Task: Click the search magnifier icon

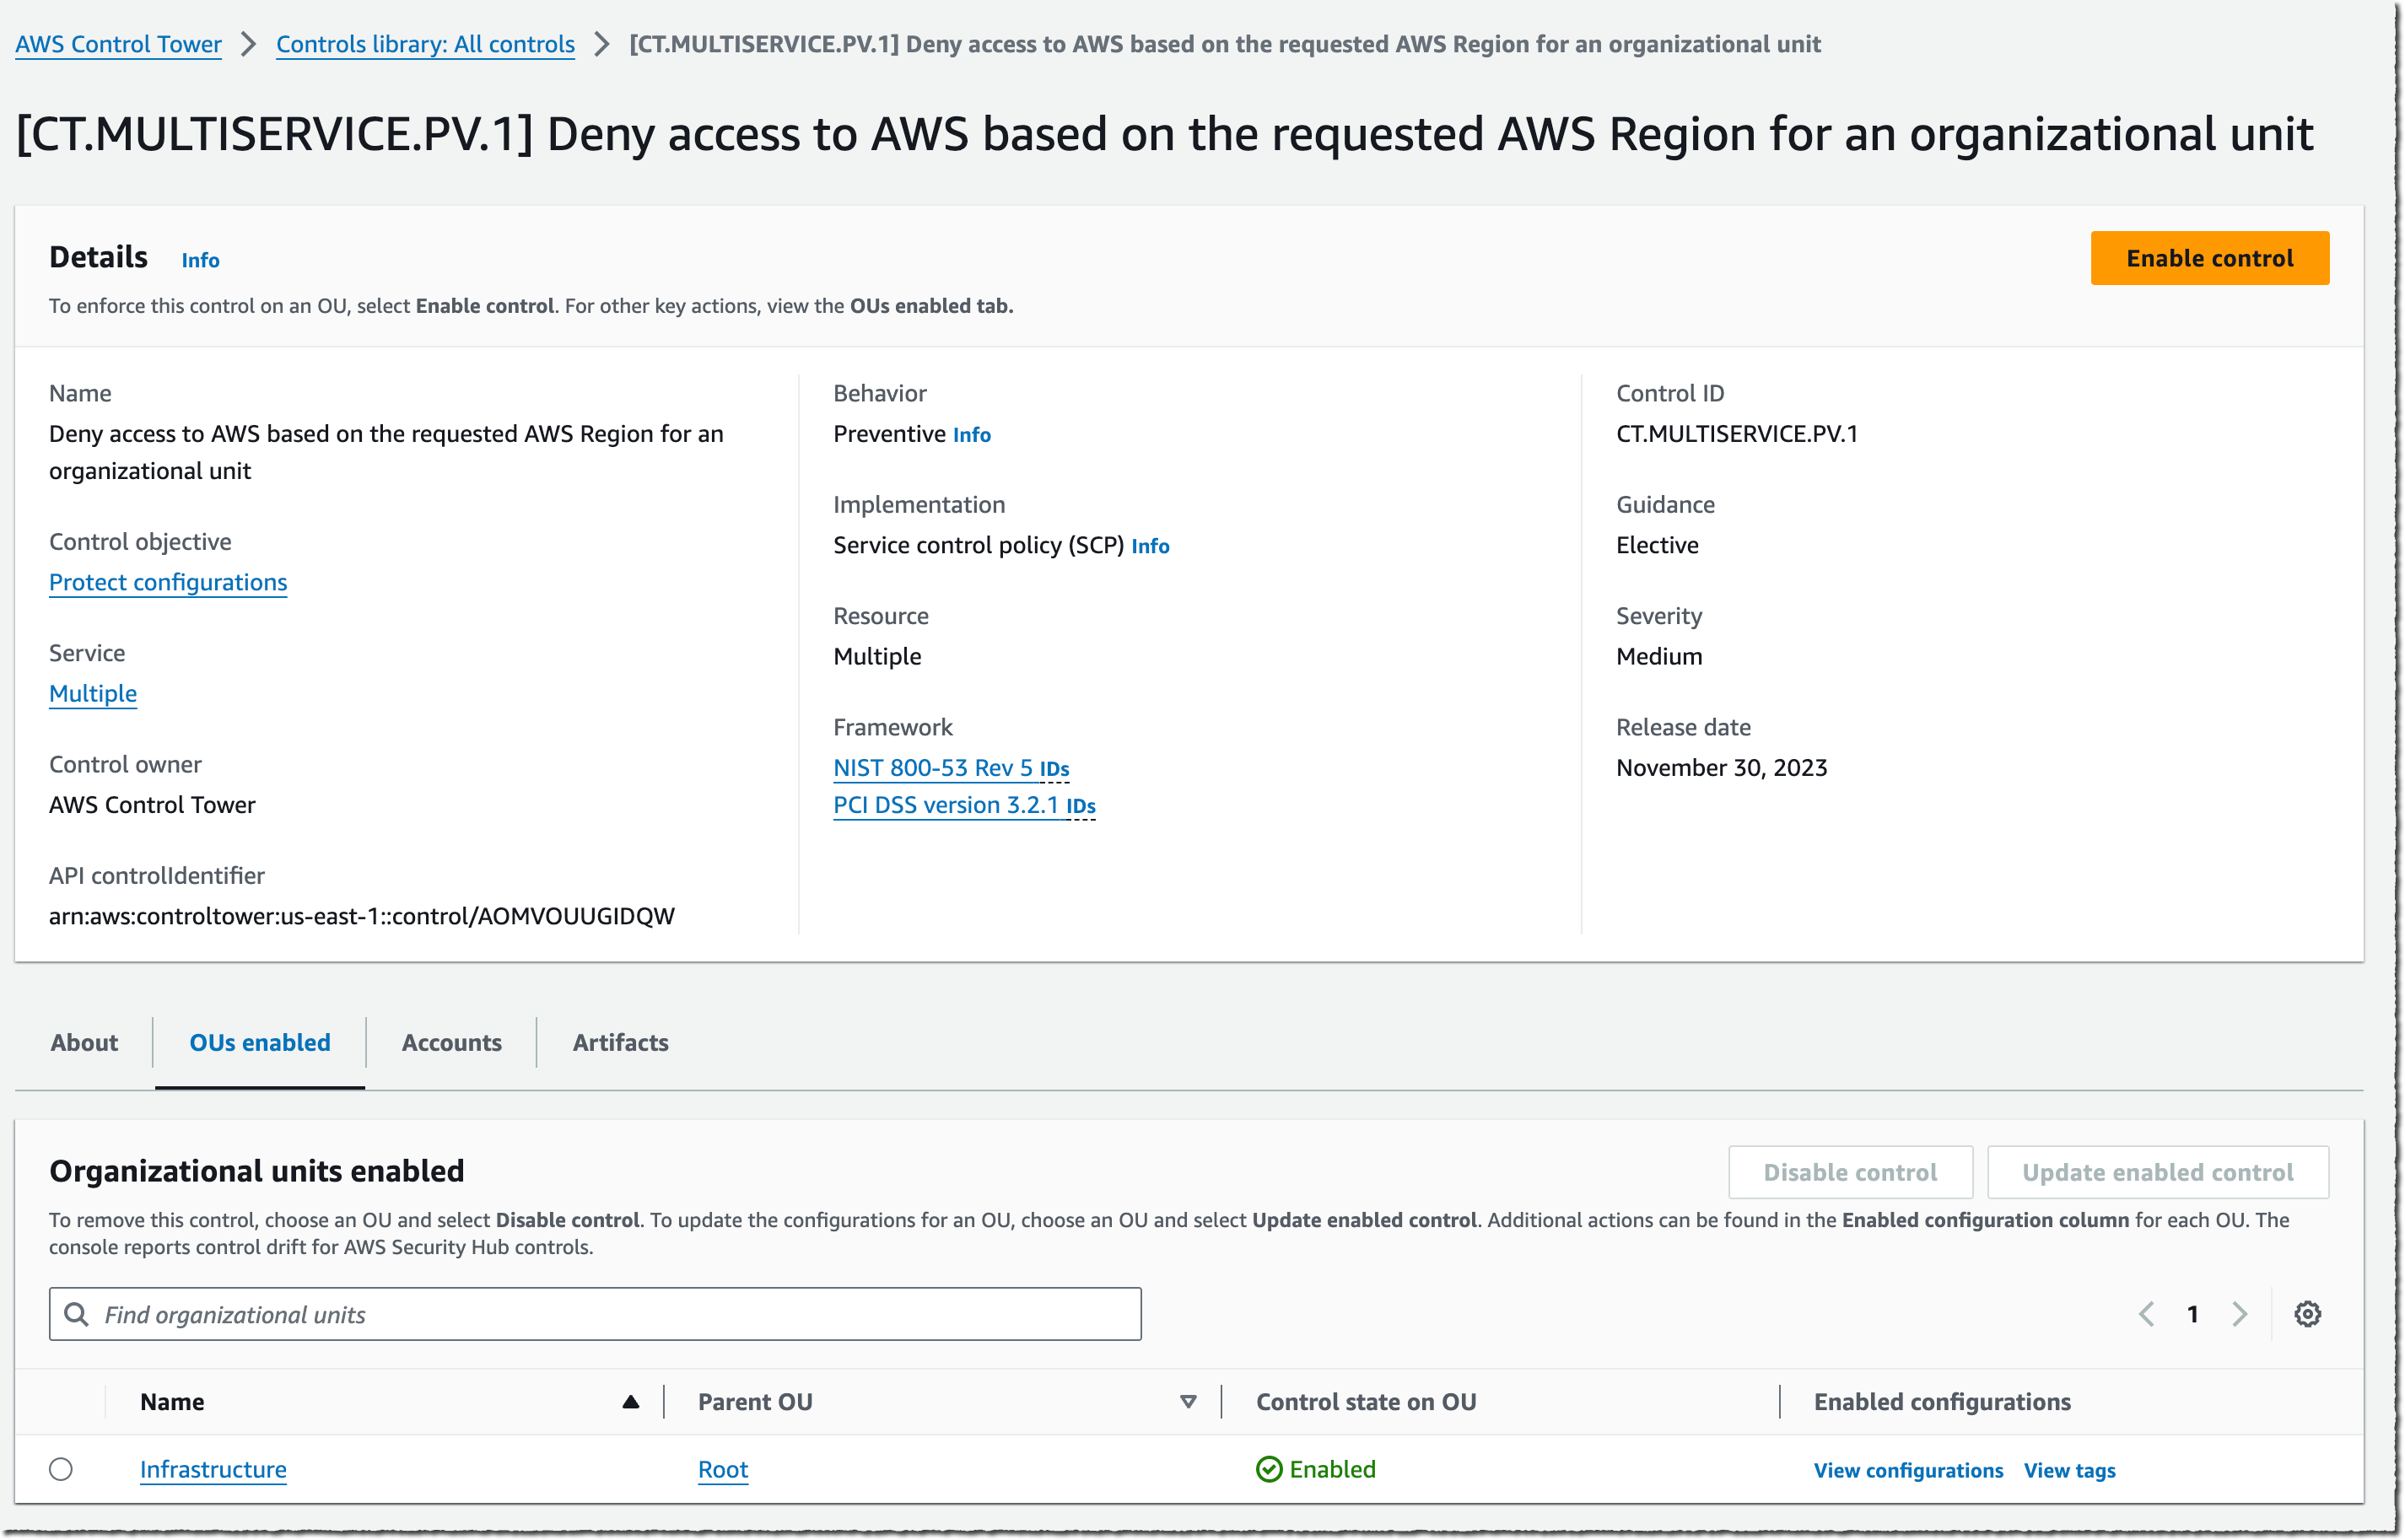Action: point(76,1314)
